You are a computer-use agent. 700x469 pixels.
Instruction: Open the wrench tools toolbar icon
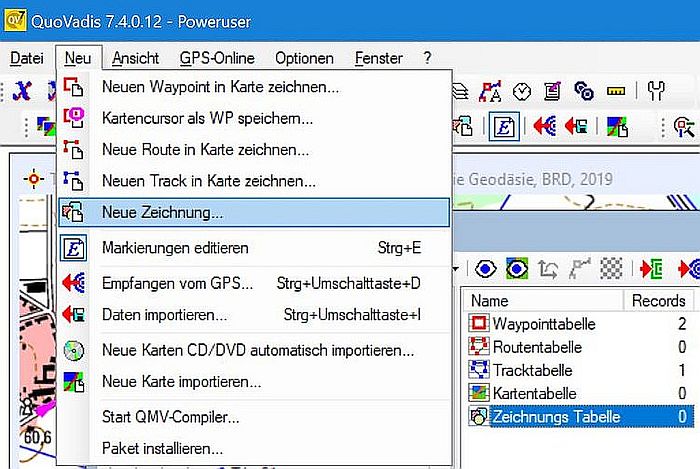(x=656, y=91)
